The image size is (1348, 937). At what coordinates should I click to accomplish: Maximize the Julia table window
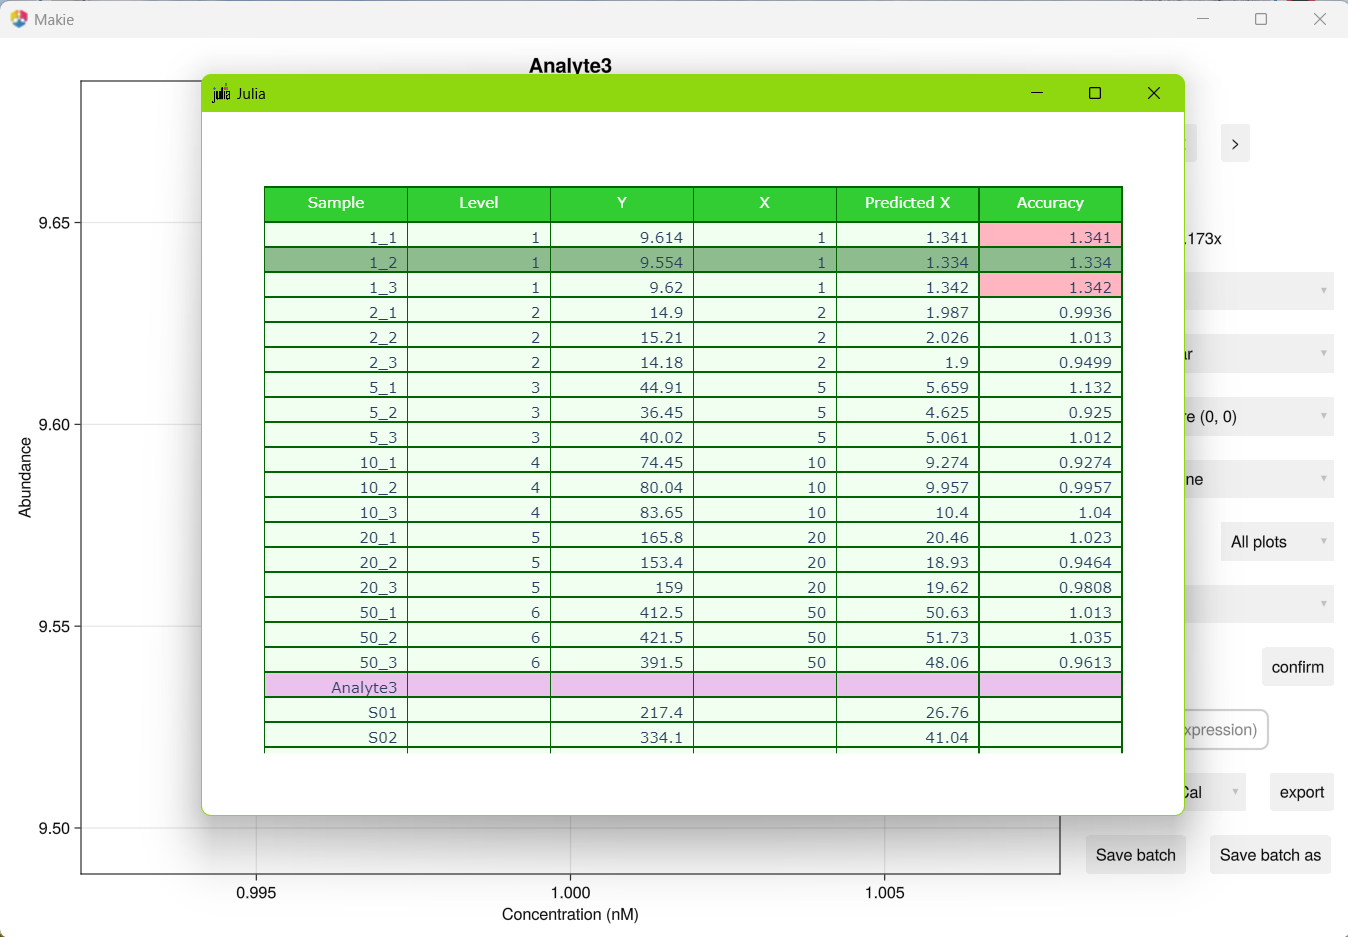[1095, 93]
